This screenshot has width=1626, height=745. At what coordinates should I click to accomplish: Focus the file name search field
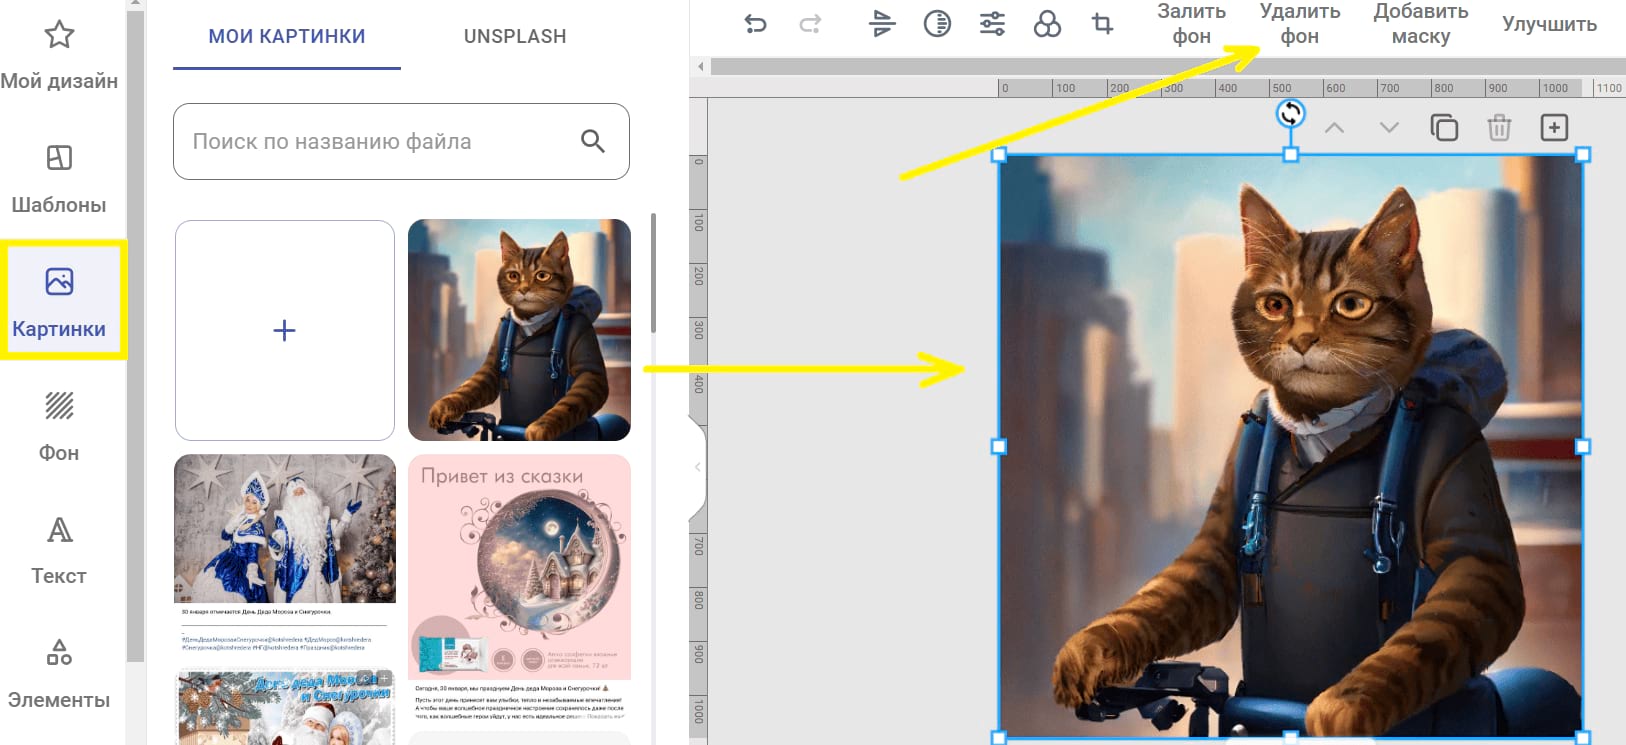coord(401,142)
